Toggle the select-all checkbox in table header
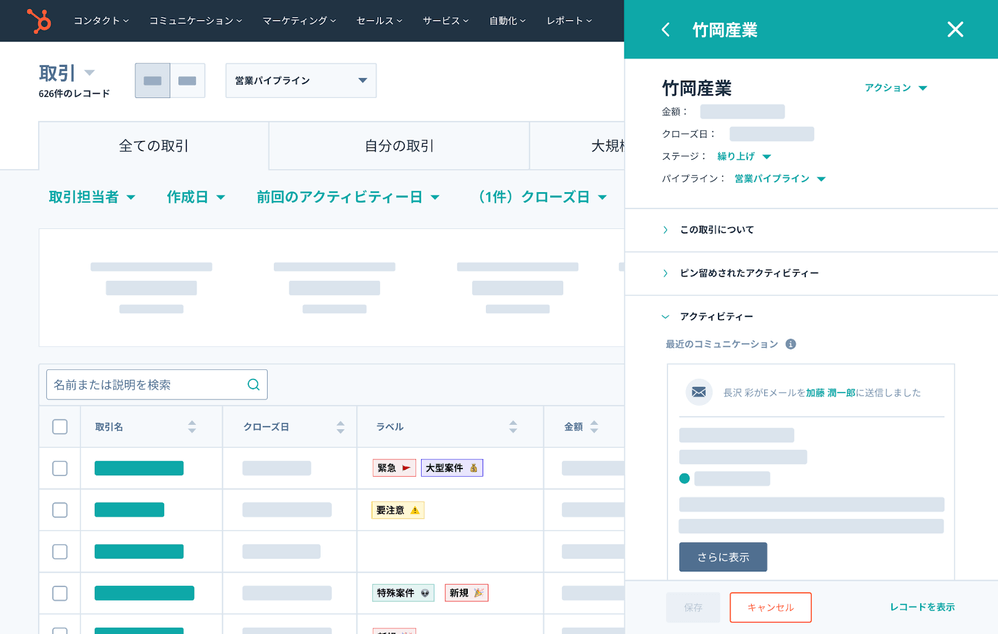The height and width of the screenshot is (634, 998). click(60, 427)
